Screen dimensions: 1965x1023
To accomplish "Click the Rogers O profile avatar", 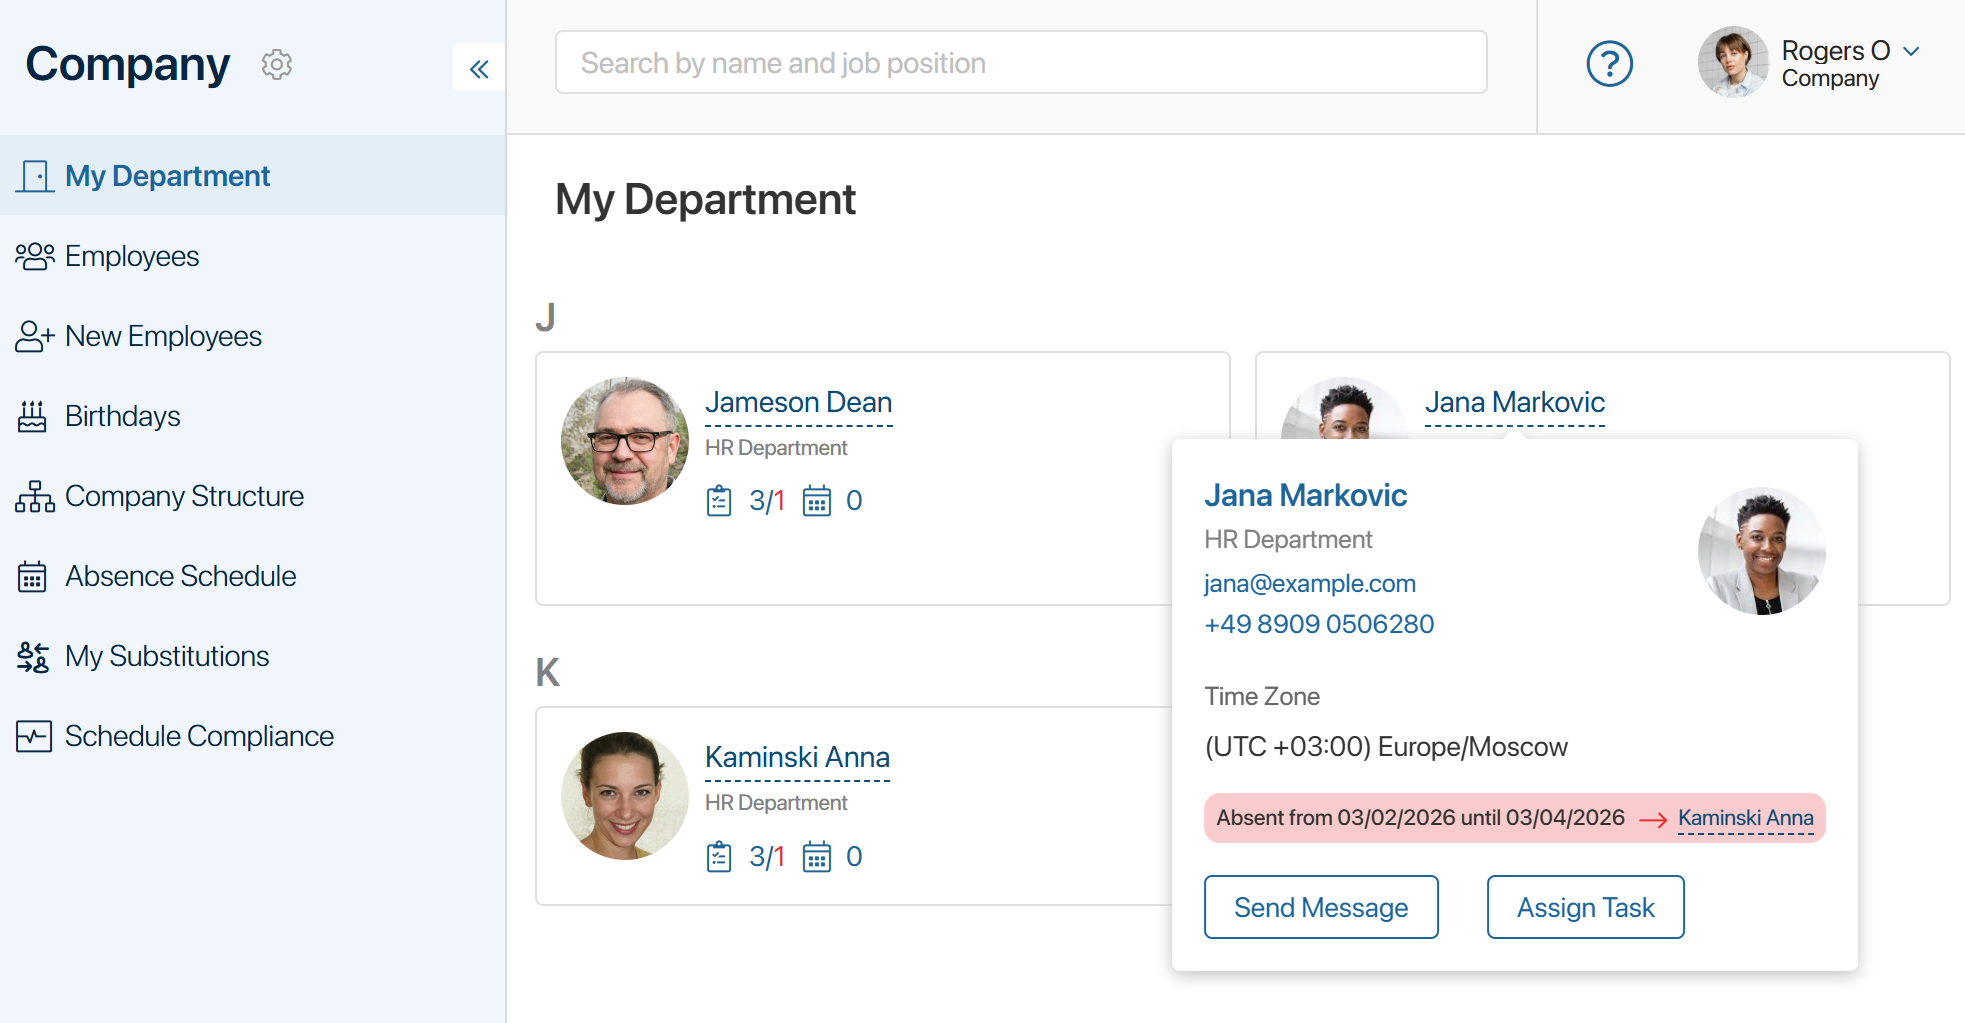I will coord(1733,62).
